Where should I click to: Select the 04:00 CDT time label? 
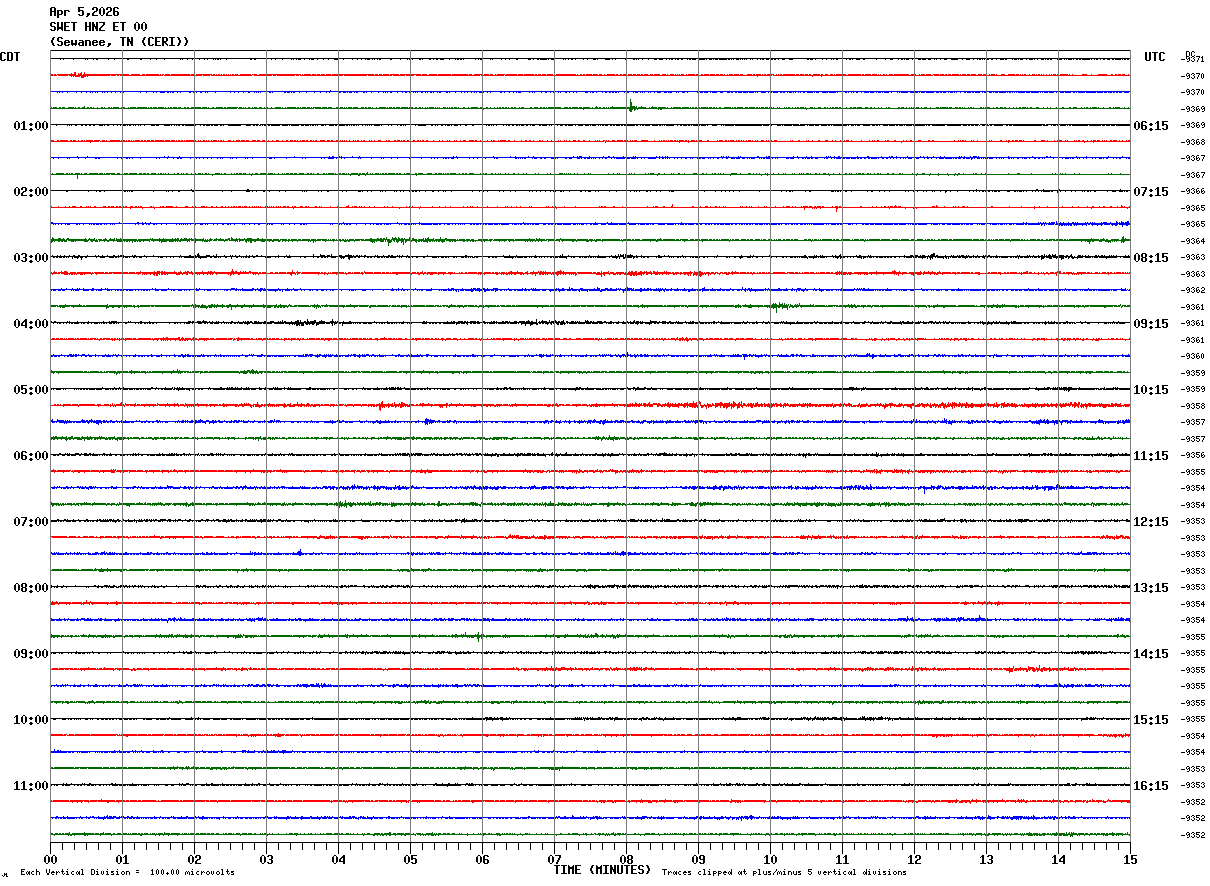pos(31,324)
